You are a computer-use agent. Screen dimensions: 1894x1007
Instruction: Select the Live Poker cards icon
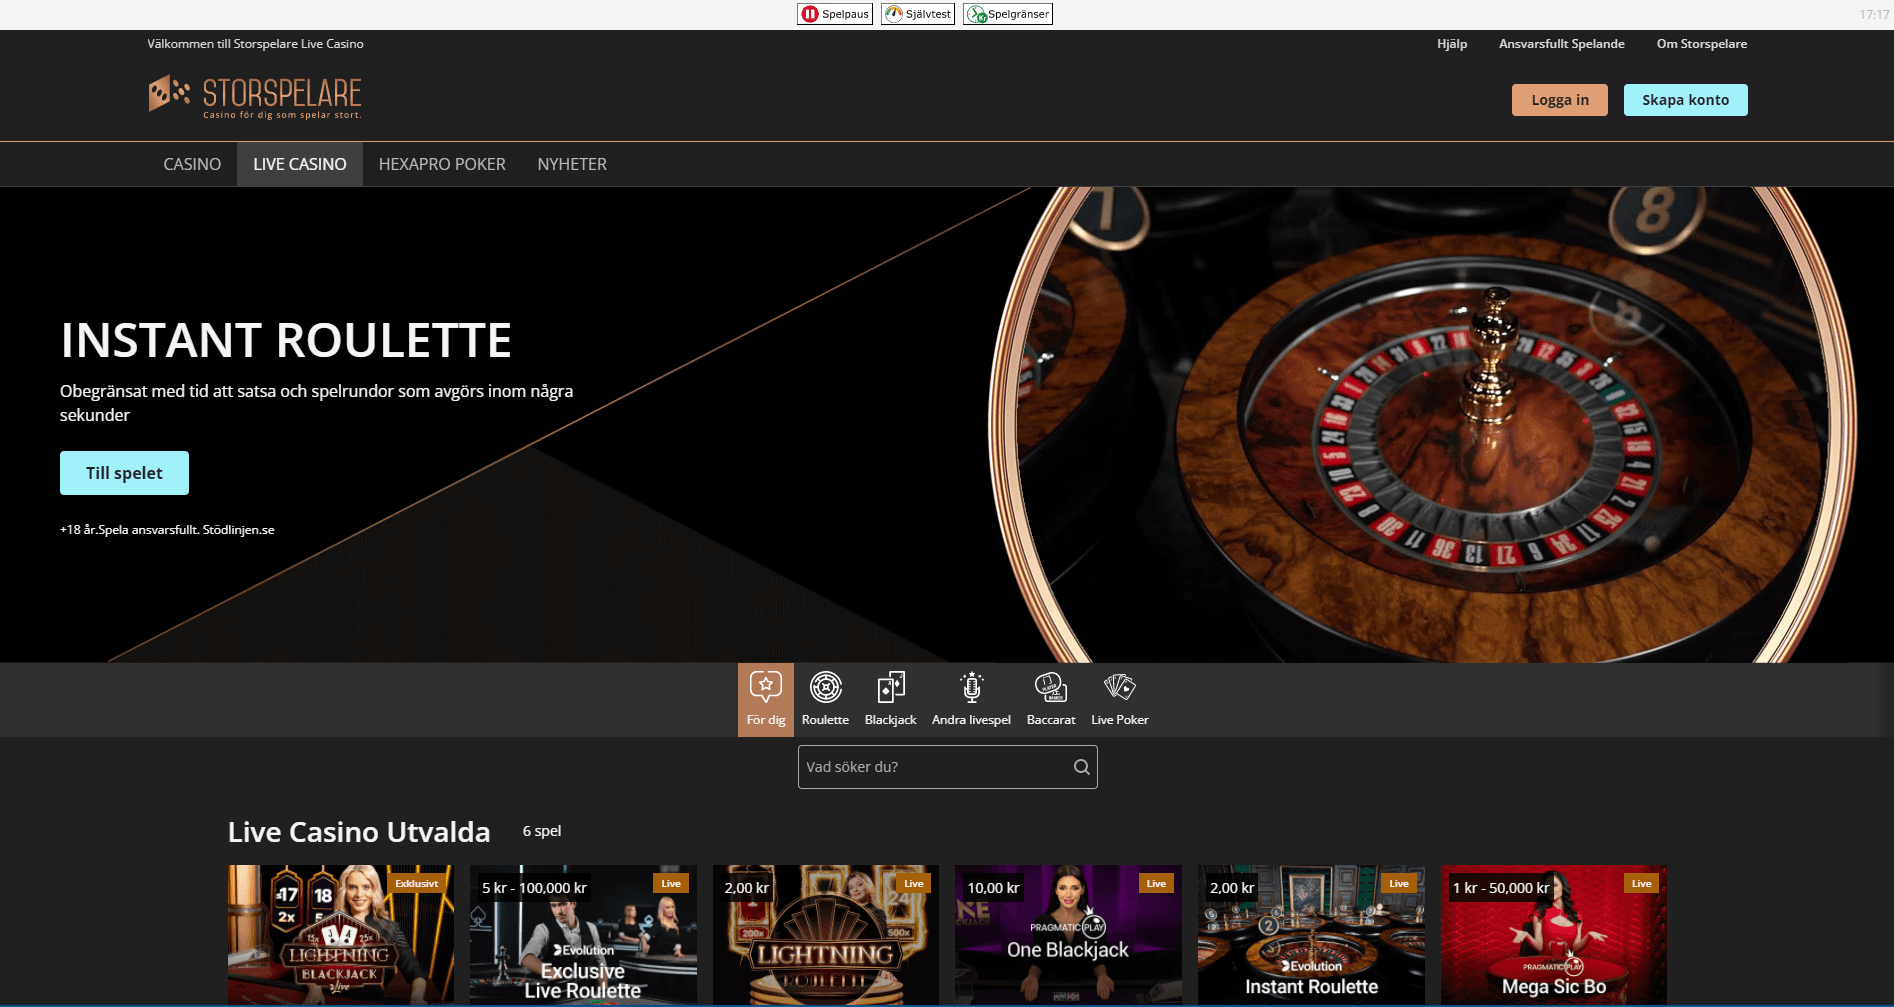(1119, 688)
